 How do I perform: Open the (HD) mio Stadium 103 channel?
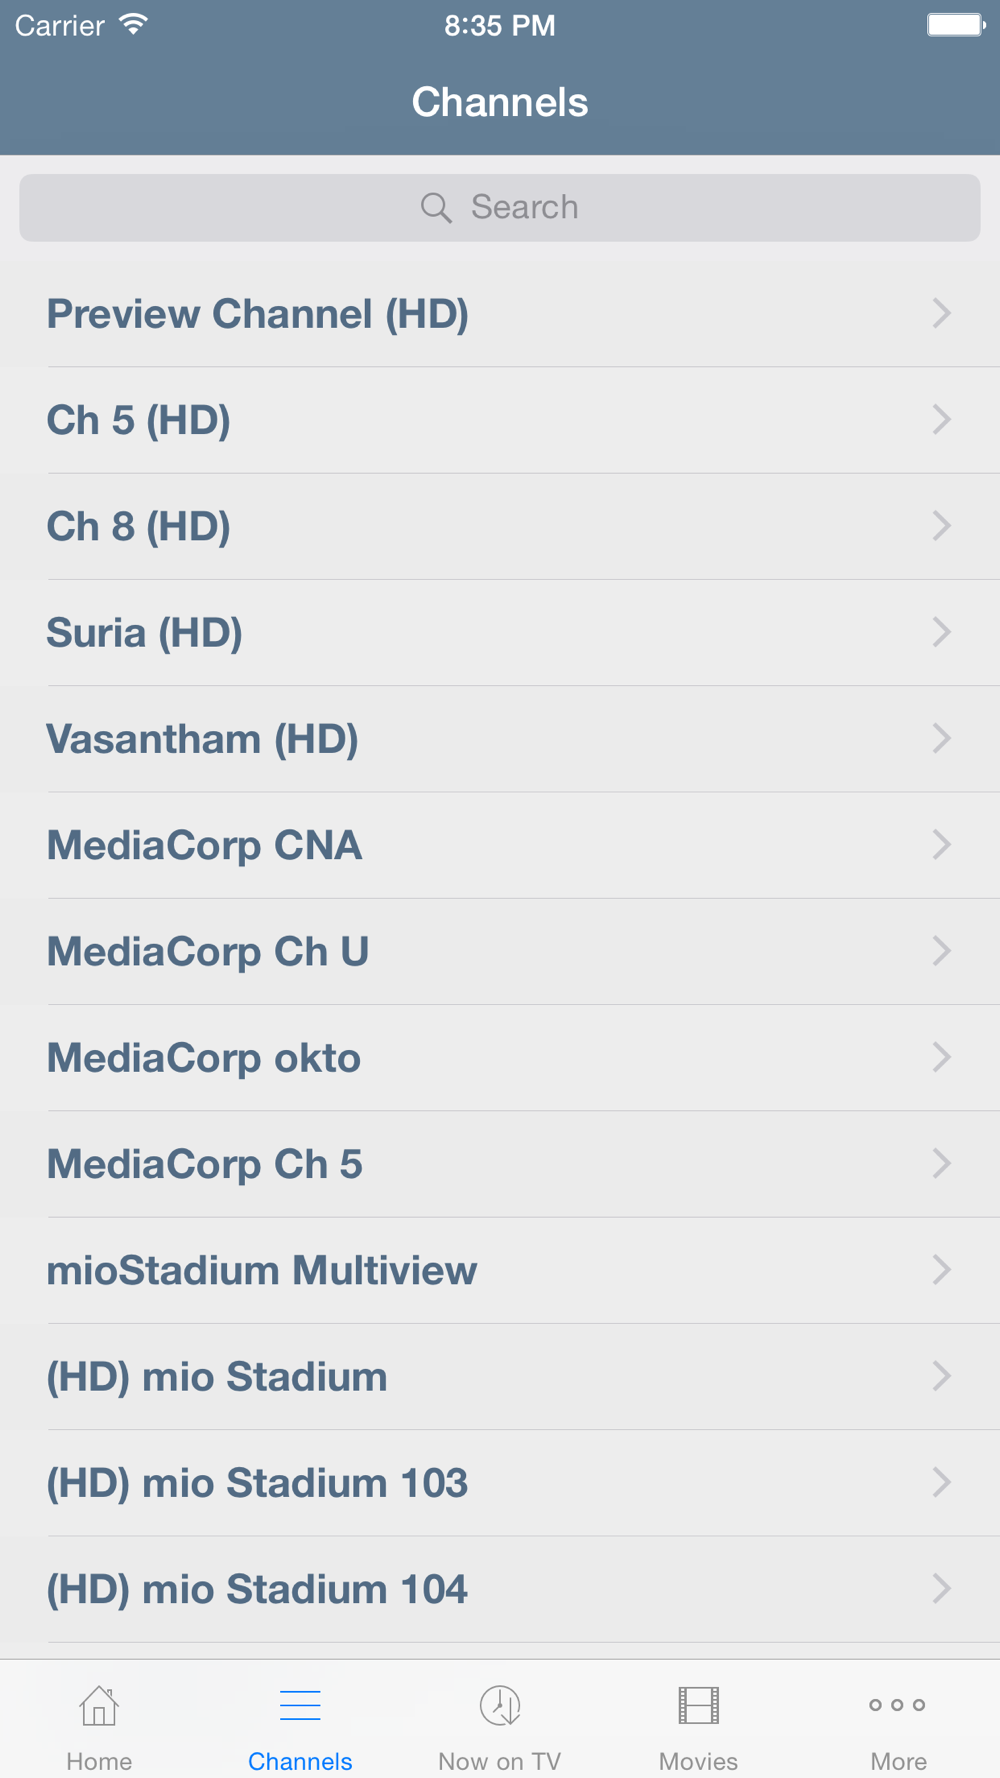pos(257,1483)
